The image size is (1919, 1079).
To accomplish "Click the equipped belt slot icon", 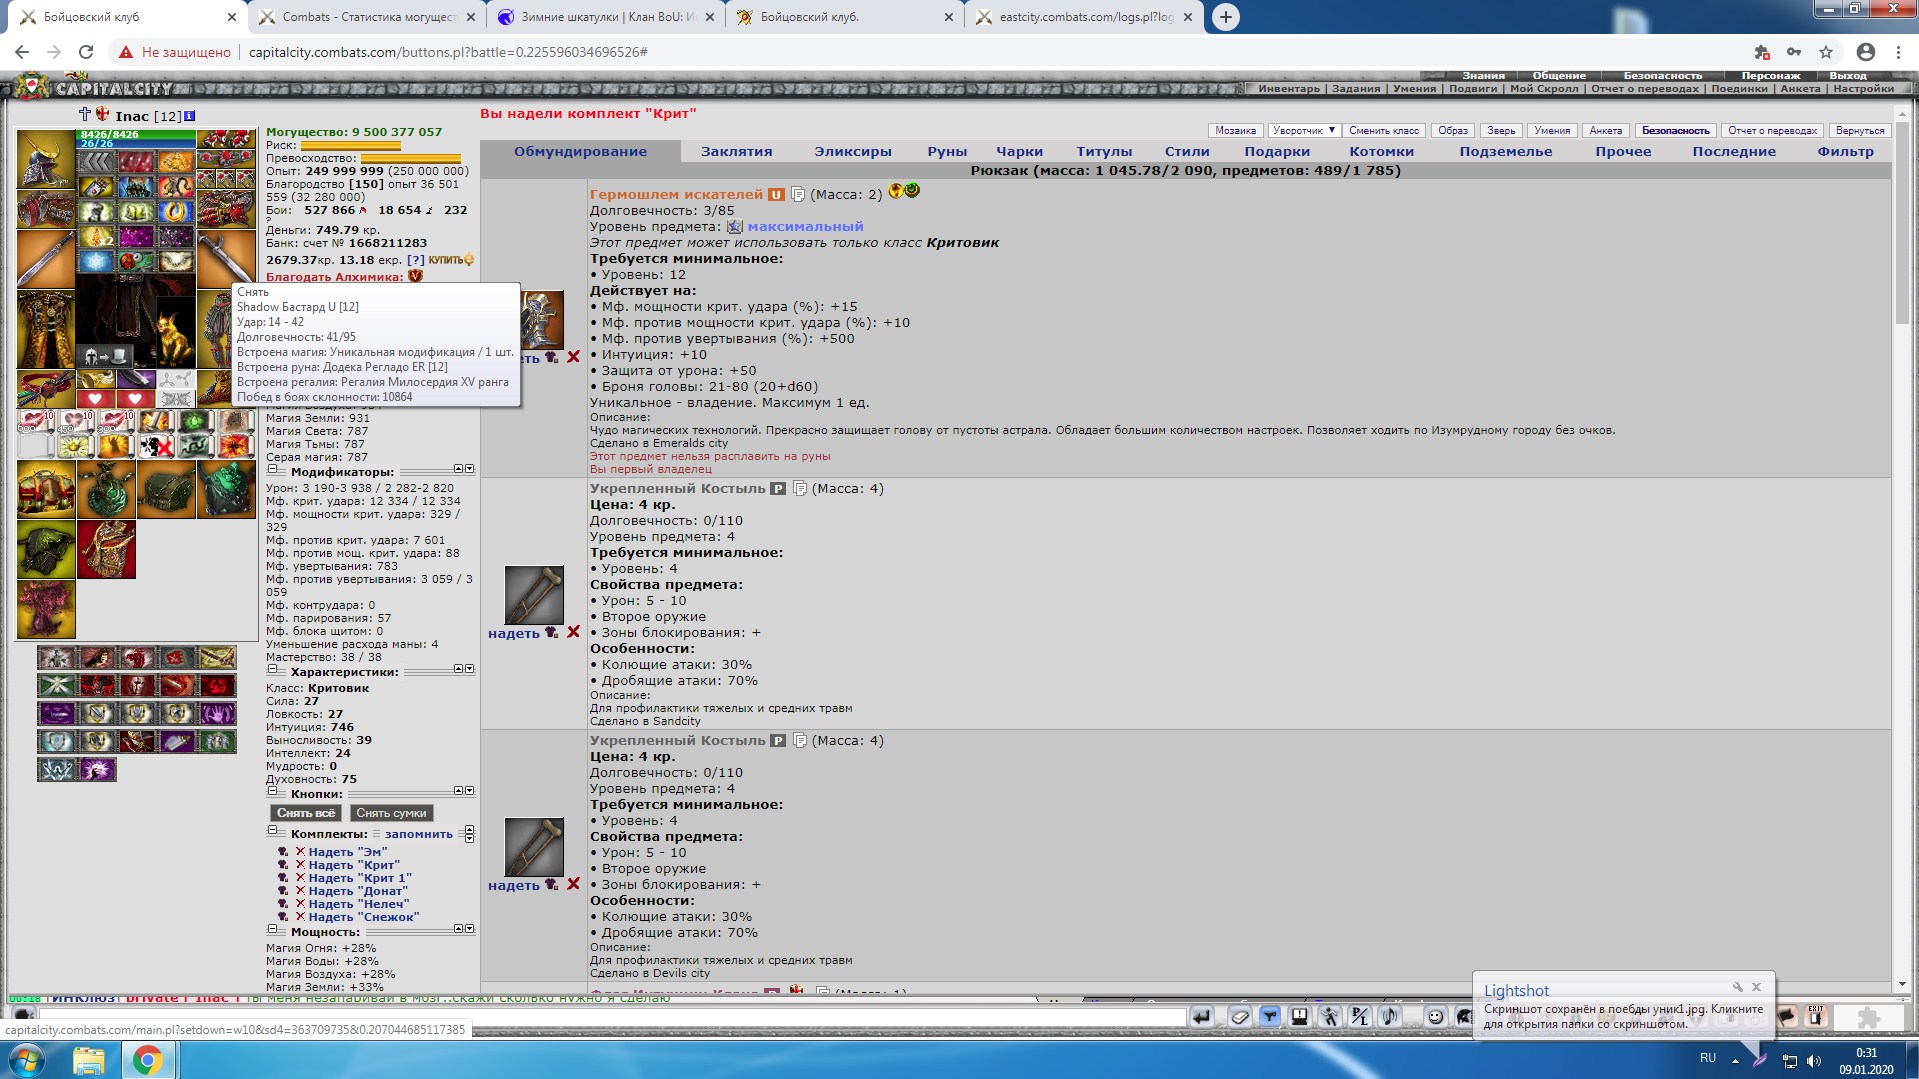I will coord(45,390).
